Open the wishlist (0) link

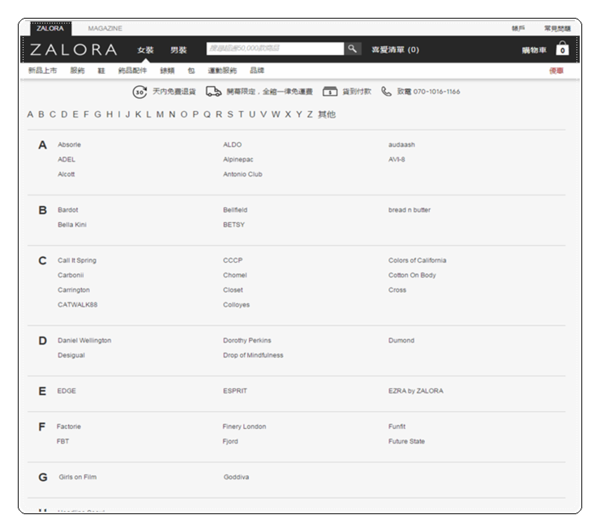tap(395, 50)
